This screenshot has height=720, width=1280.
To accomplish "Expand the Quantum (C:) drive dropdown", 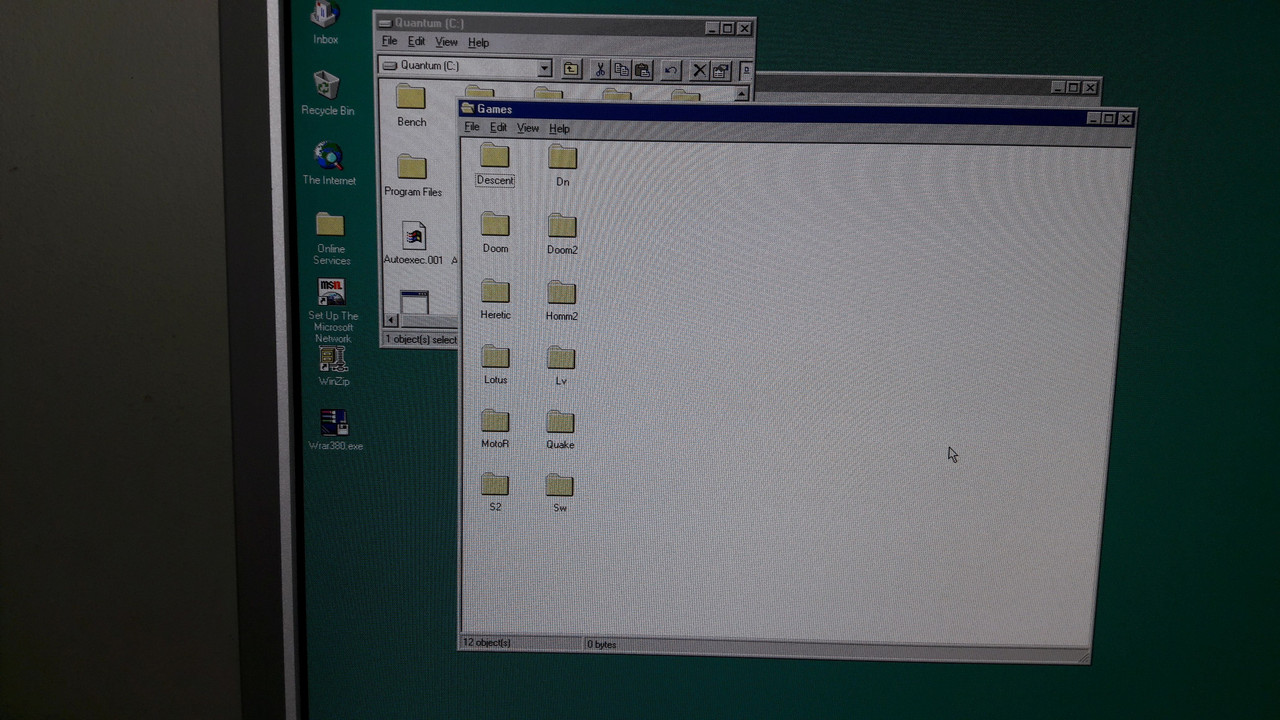I will click(x=544, y=68).
